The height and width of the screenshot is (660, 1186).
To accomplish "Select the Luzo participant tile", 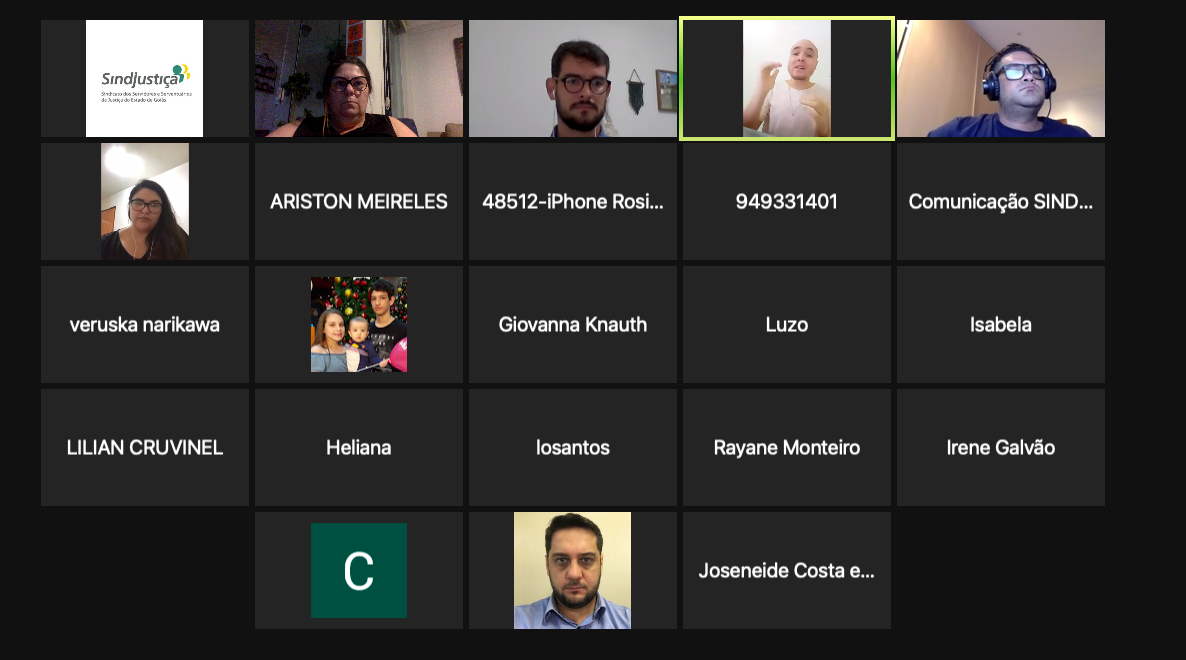I will coord(787,325).
